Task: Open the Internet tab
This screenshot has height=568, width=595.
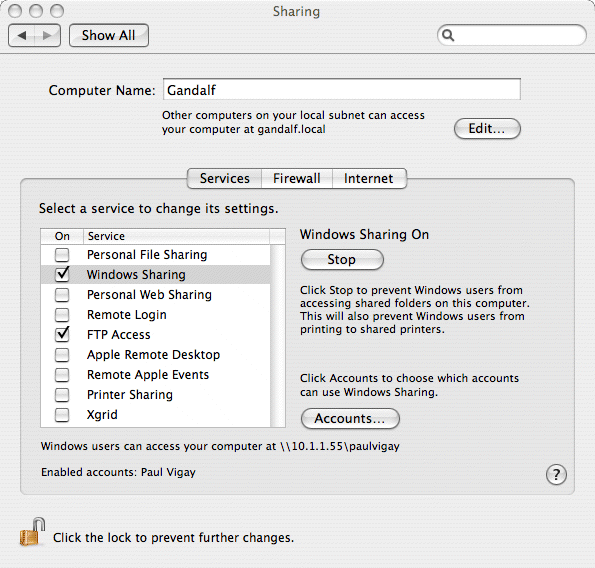Action: click(x=369, y=178)
